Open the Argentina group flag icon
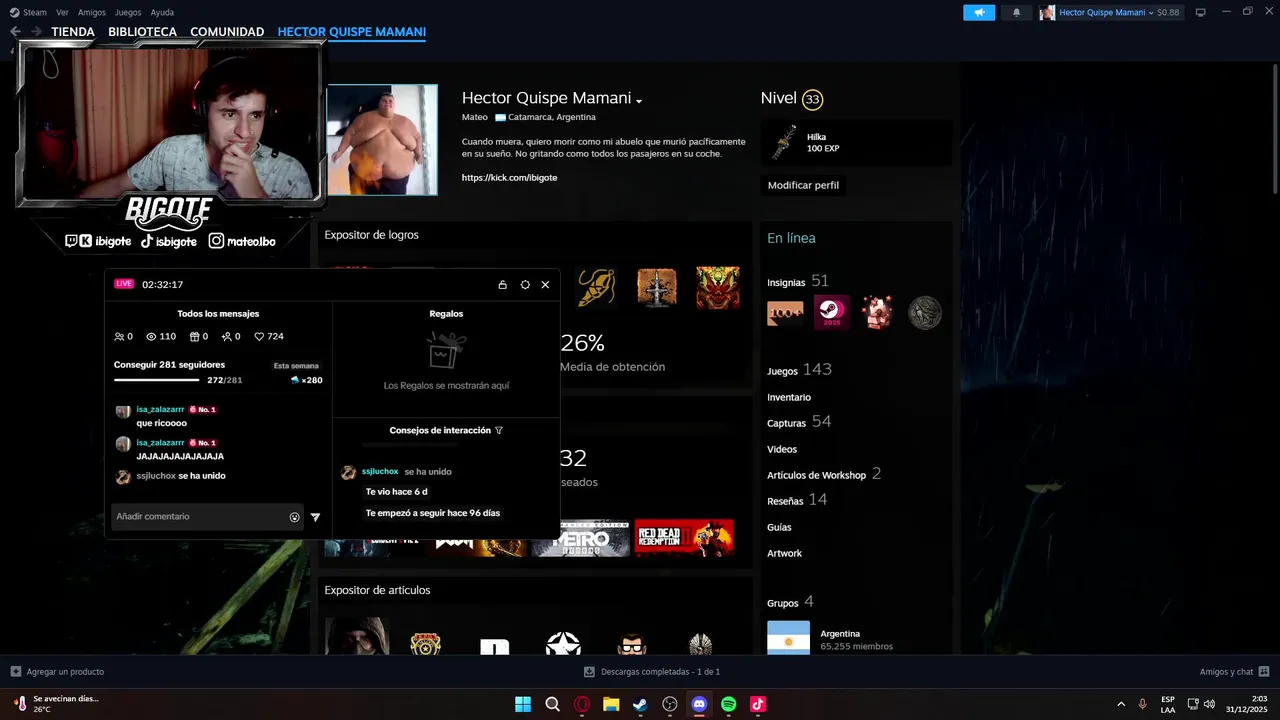Screen dimensions: 1280x720 (x=788, y=637)
